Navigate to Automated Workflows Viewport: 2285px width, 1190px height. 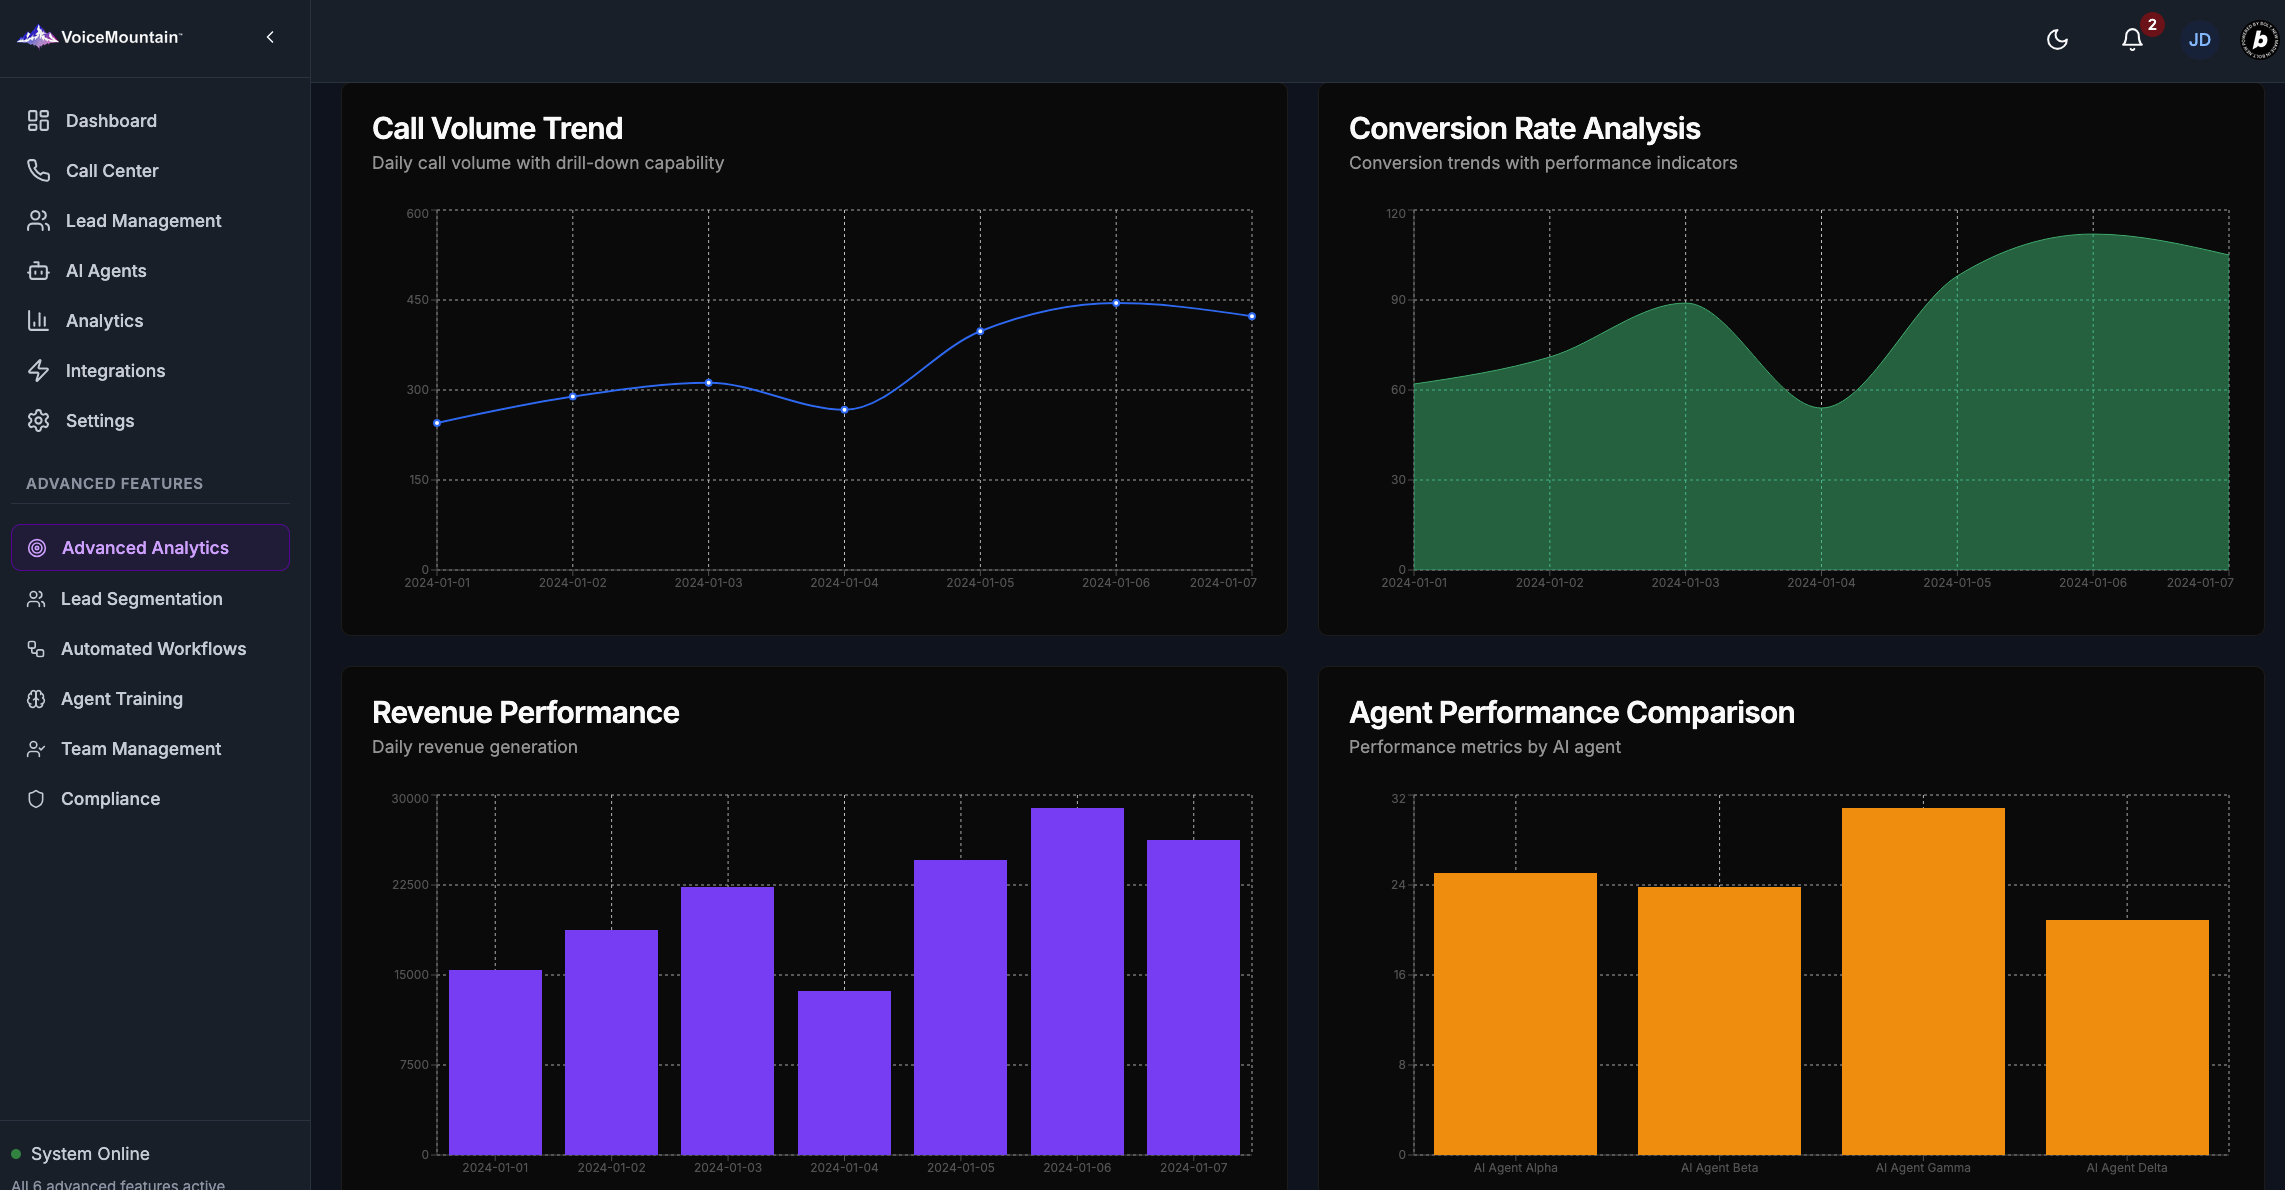click(x=153, y=649)
